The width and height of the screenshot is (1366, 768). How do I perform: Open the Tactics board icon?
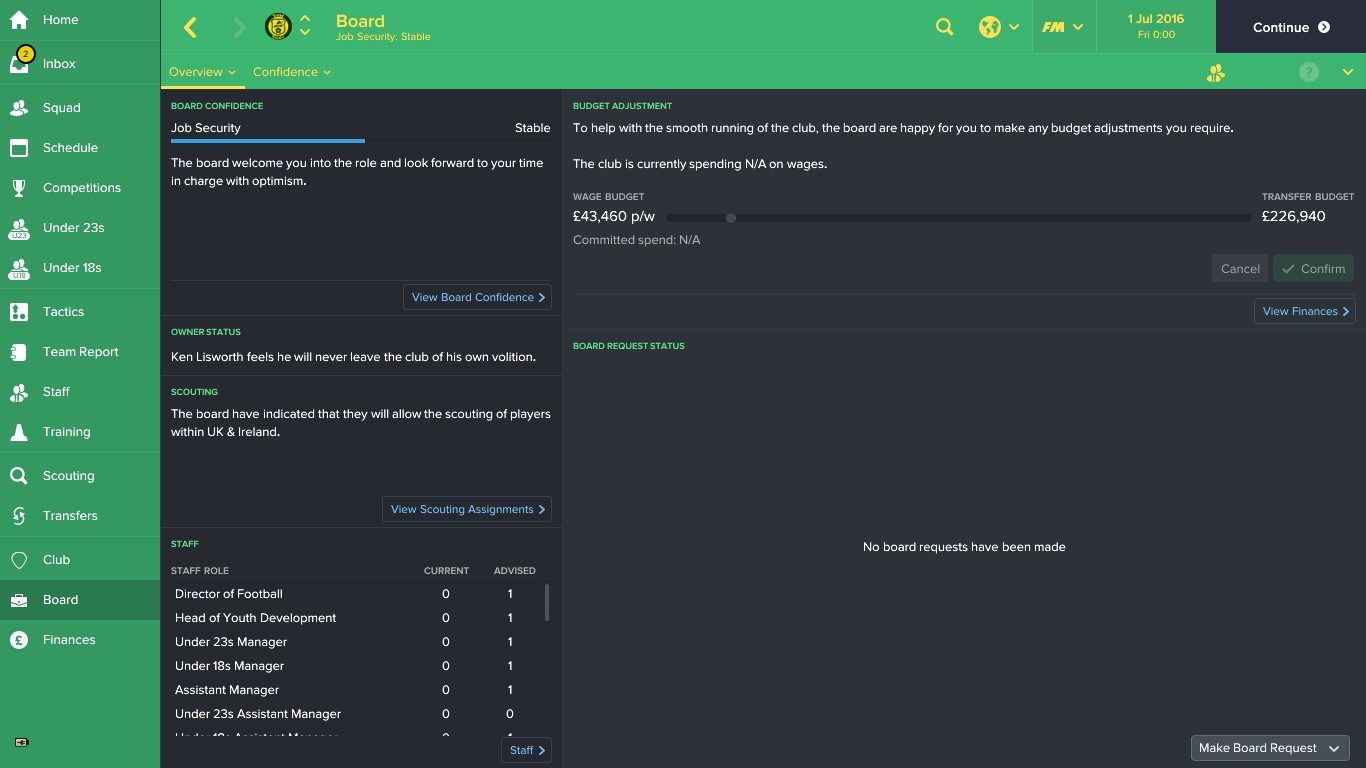pos(19,312)
